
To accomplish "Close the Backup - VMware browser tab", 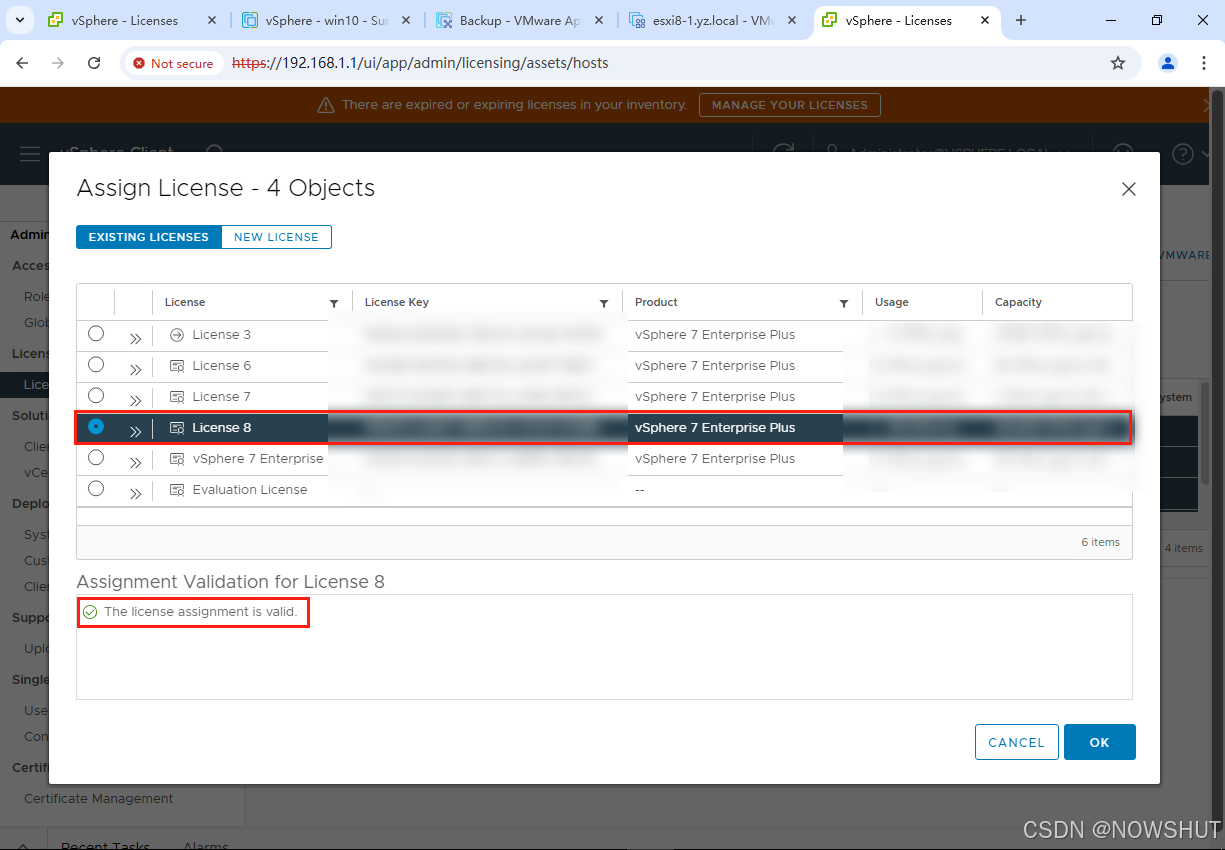I will click(599, 20).
